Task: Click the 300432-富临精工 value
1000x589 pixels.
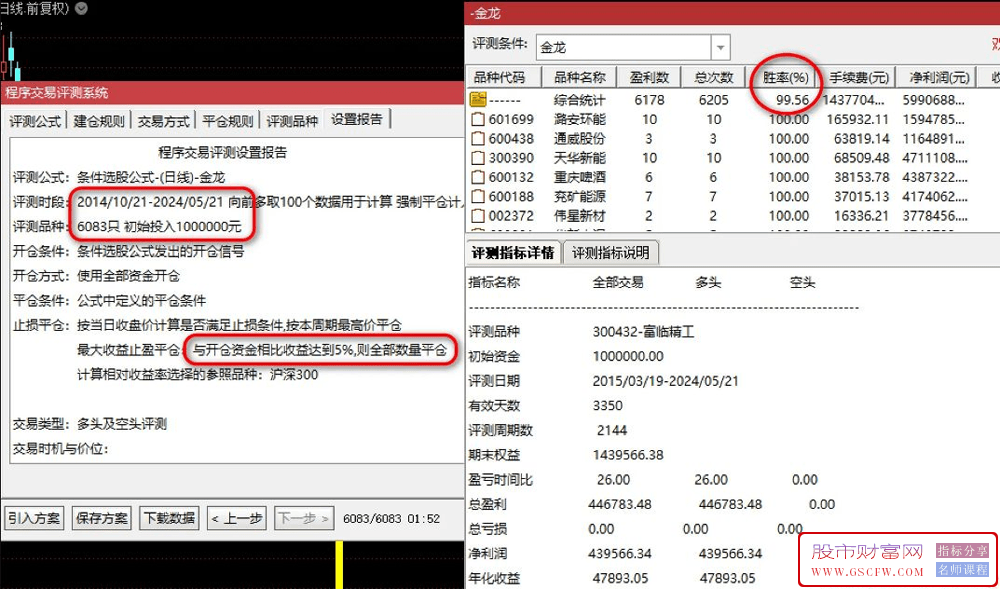Action: (642, 331)
